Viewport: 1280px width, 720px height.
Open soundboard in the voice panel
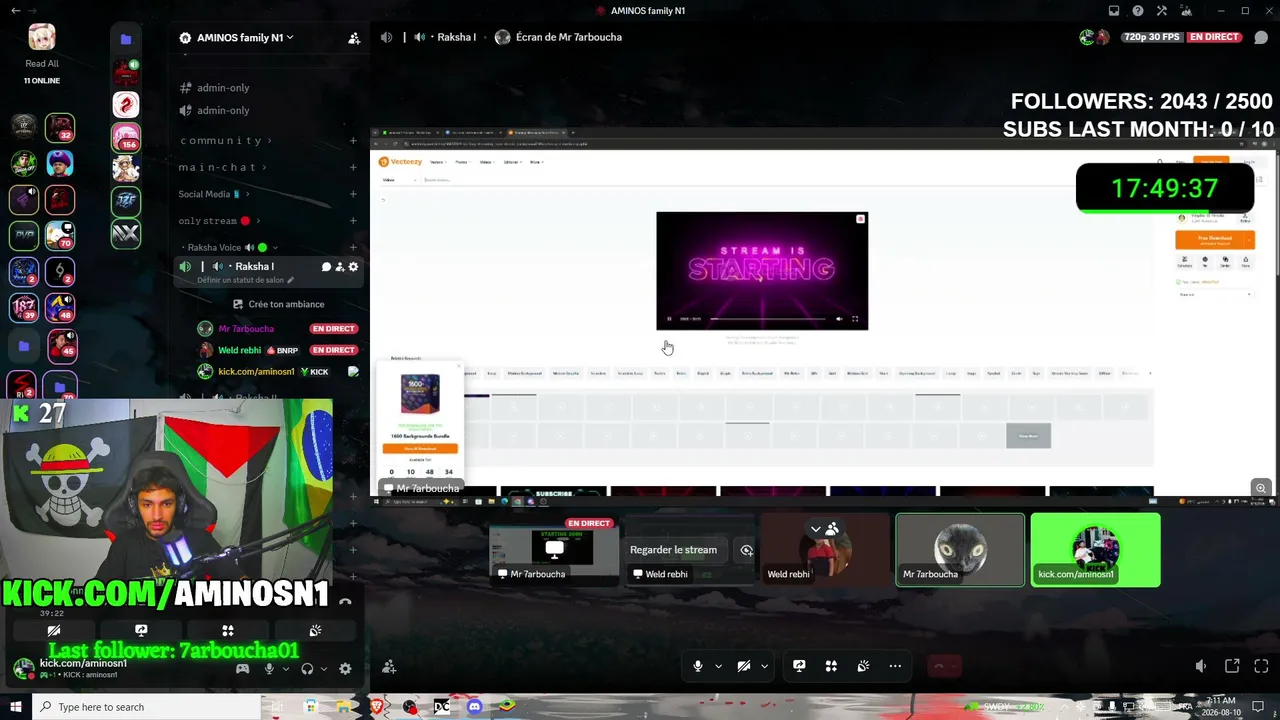click(315, 631)
